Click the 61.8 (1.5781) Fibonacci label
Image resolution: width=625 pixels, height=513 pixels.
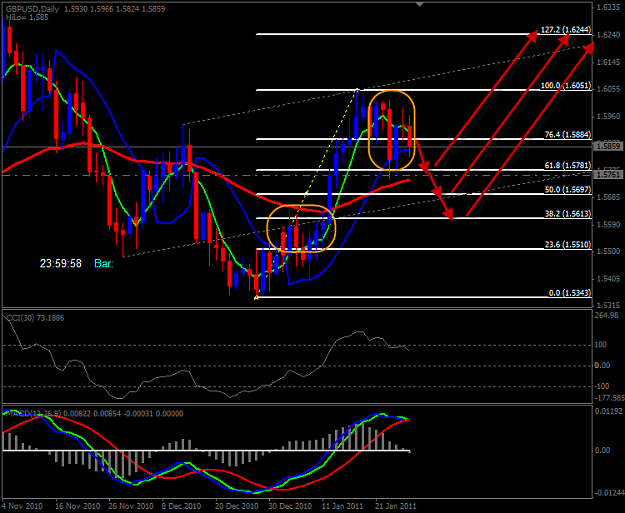568,165
